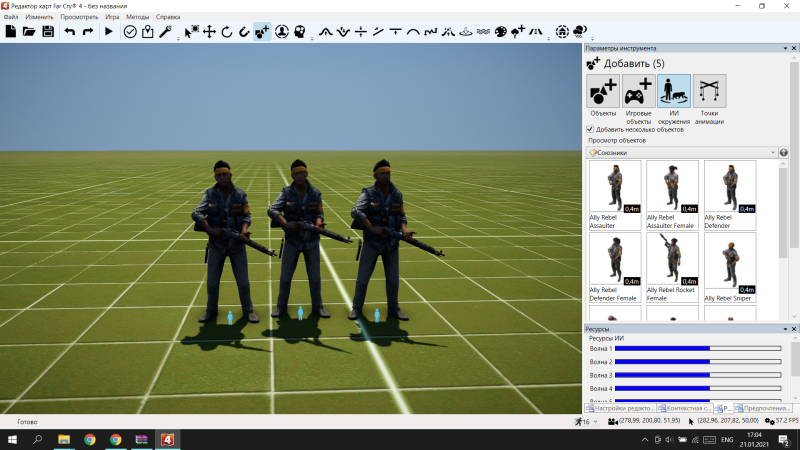Select the water waves tool

tap(483, 32)
